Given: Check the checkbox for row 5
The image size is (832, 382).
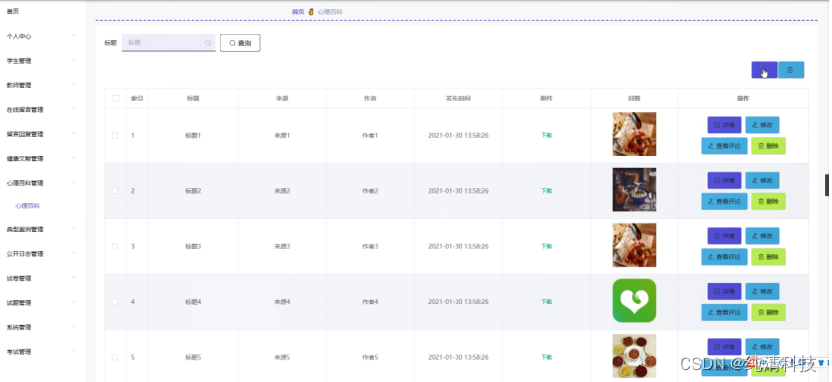Looking at the screenshot, I should [x=115, y=357].
